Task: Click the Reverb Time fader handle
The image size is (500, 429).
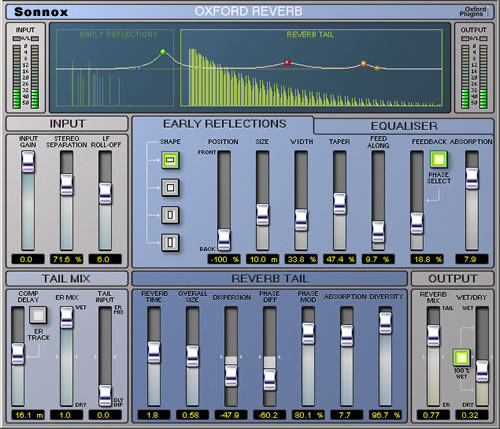Action: [x=154, y=352]
